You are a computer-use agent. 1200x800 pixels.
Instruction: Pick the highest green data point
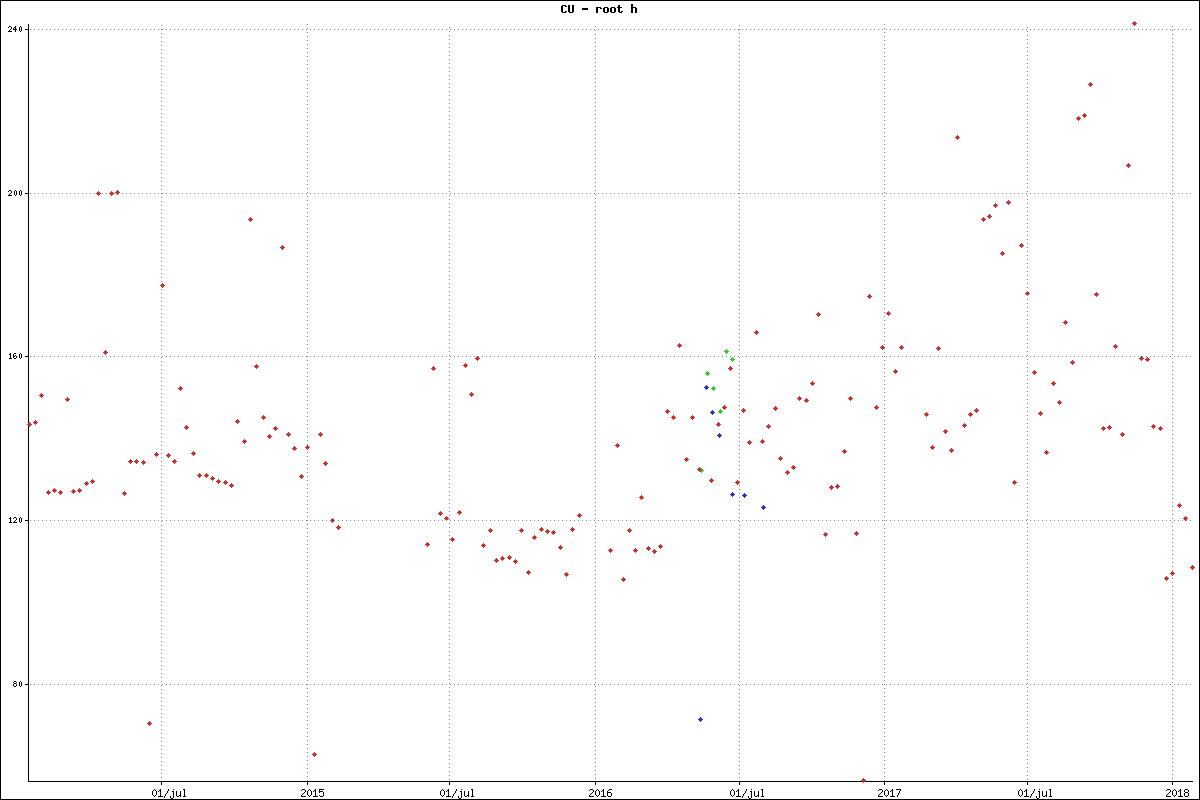coord(726,351)
